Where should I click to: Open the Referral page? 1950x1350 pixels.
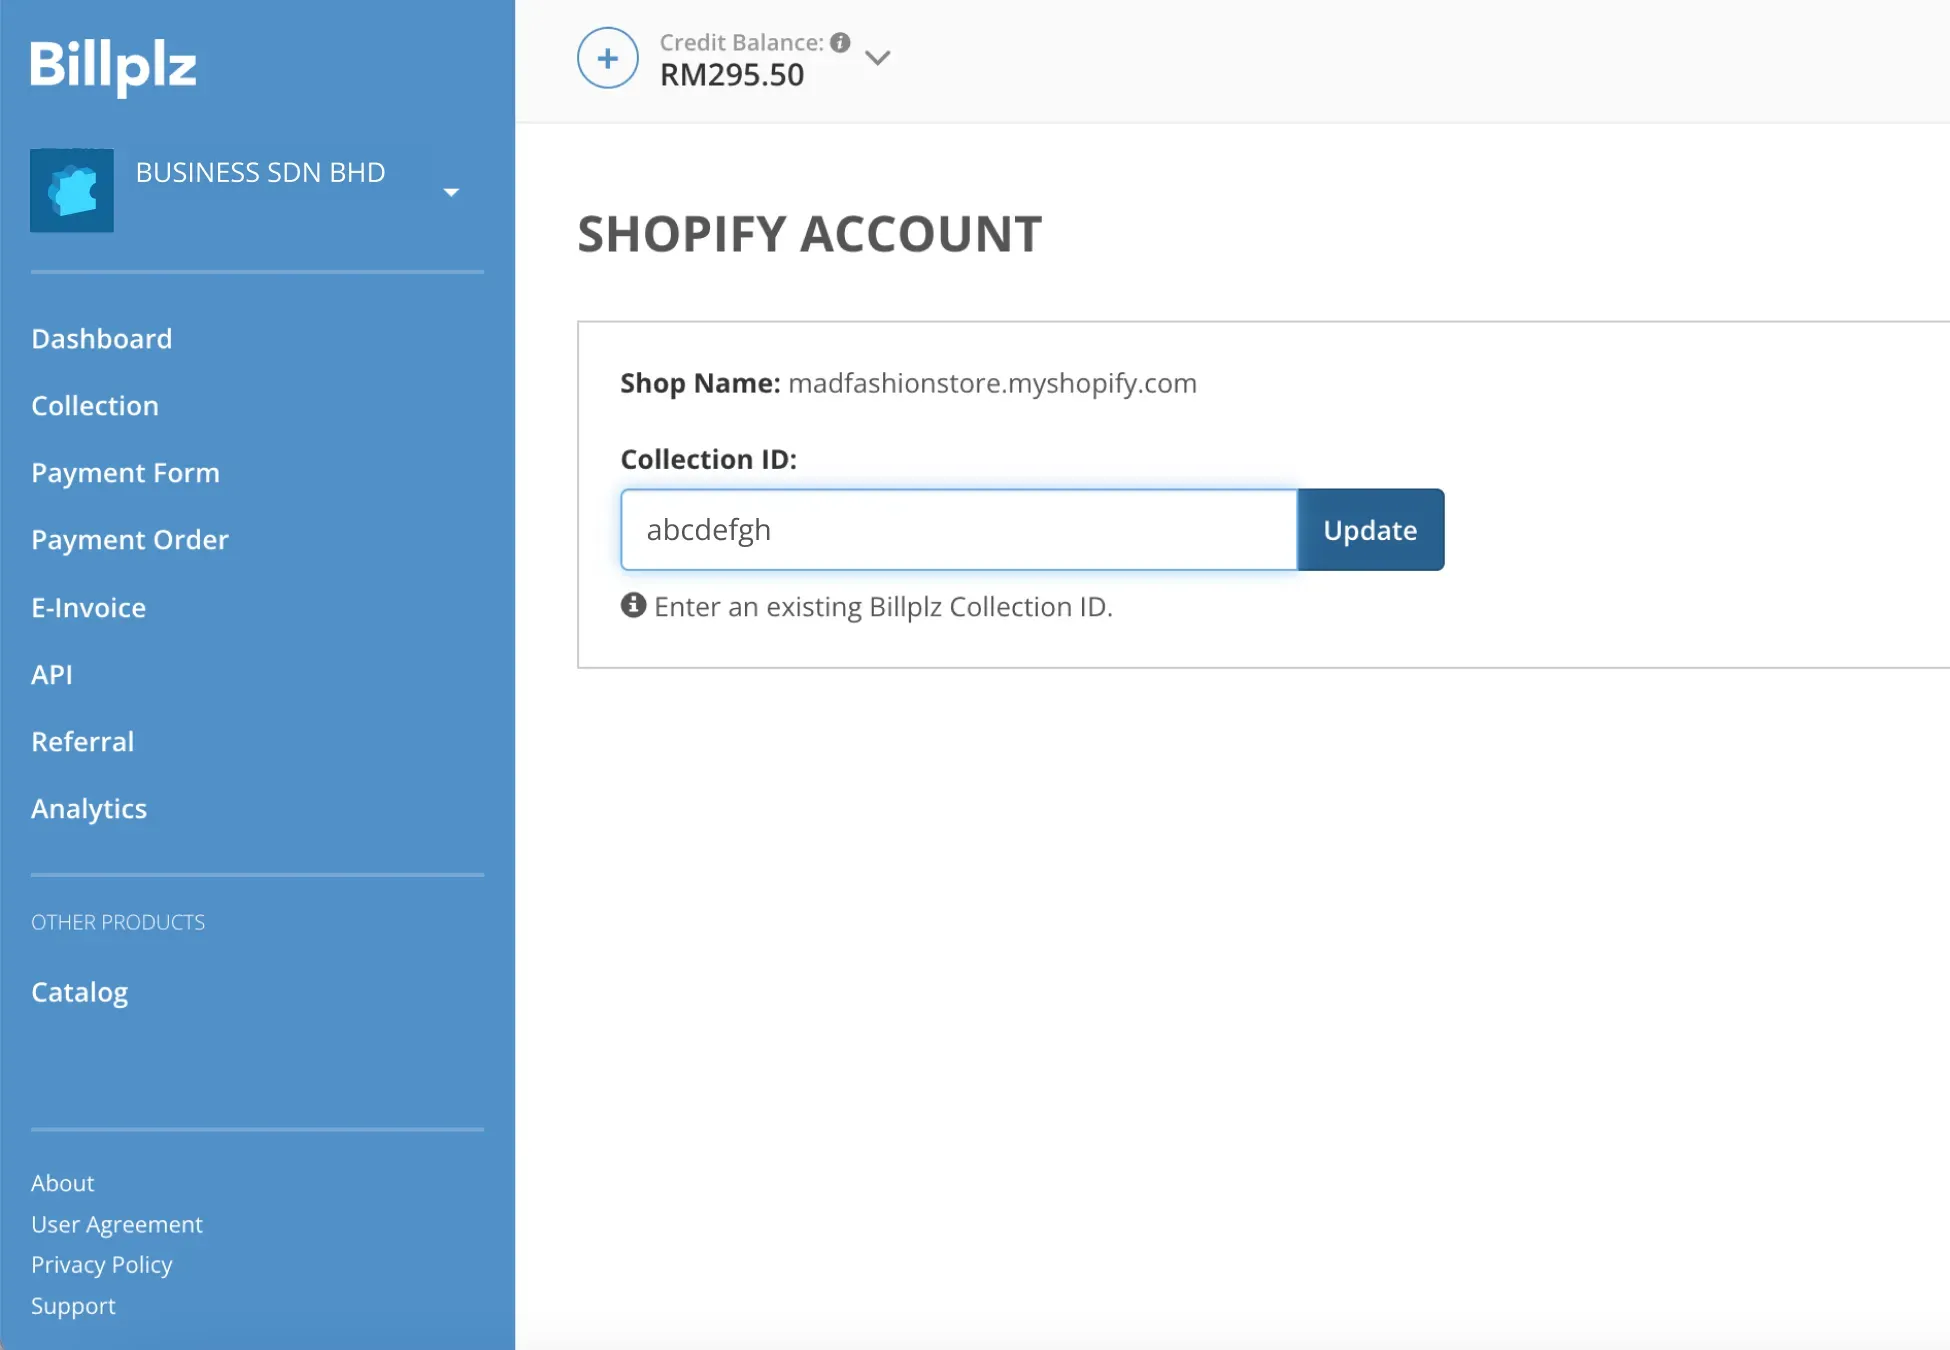[x=82, y=741]
